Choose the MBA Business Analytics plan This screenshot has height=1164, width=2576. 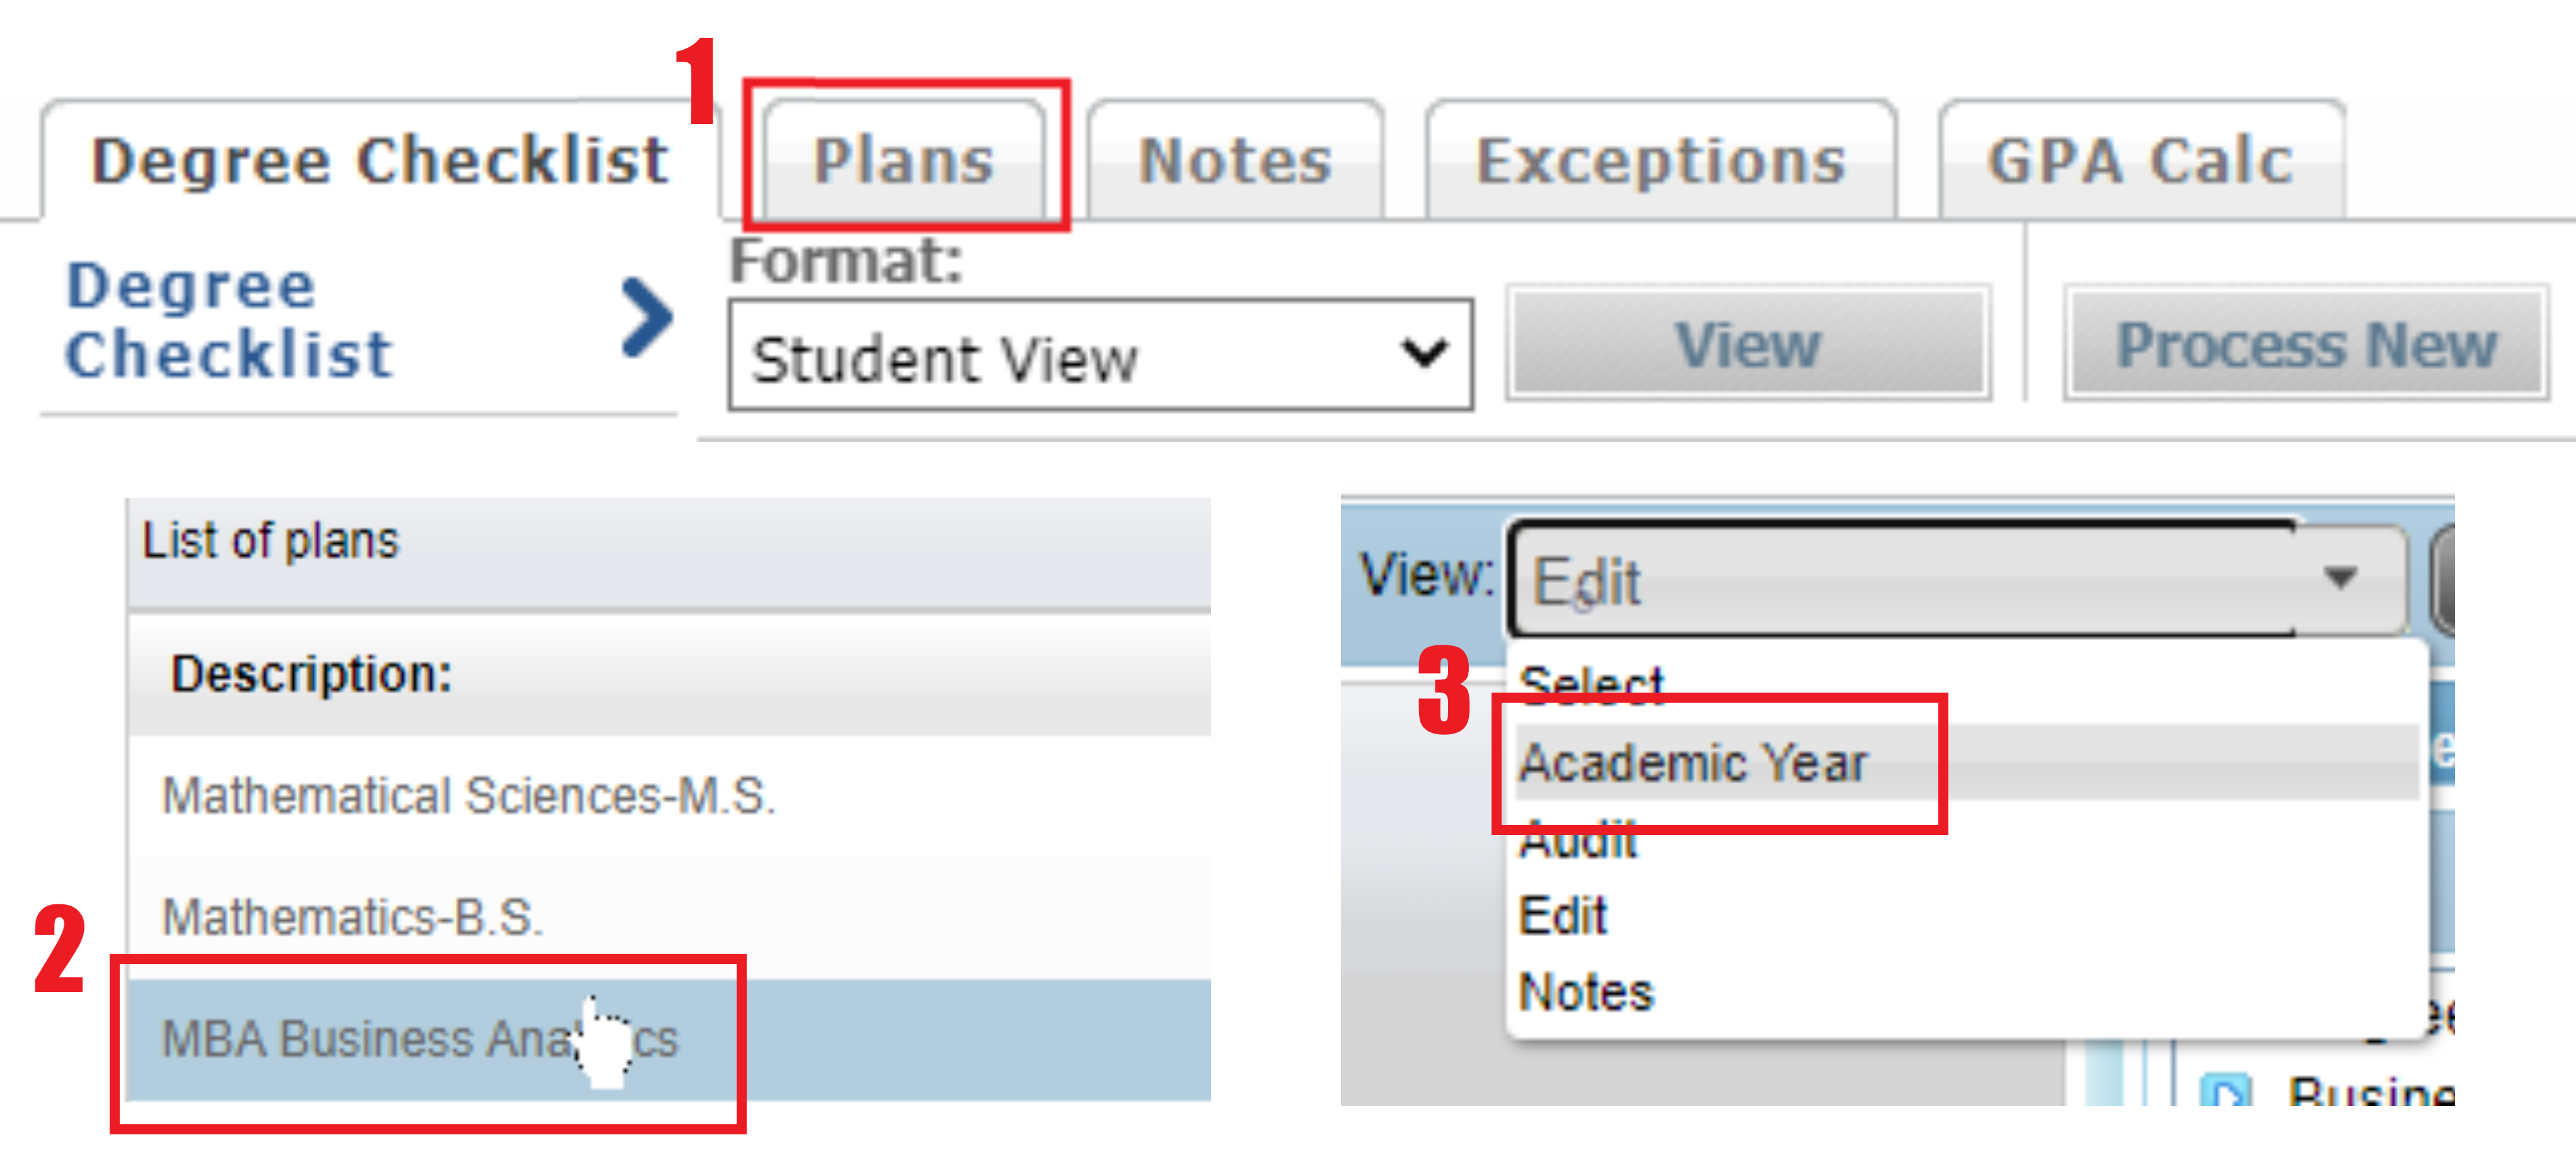coord(420,1039)
